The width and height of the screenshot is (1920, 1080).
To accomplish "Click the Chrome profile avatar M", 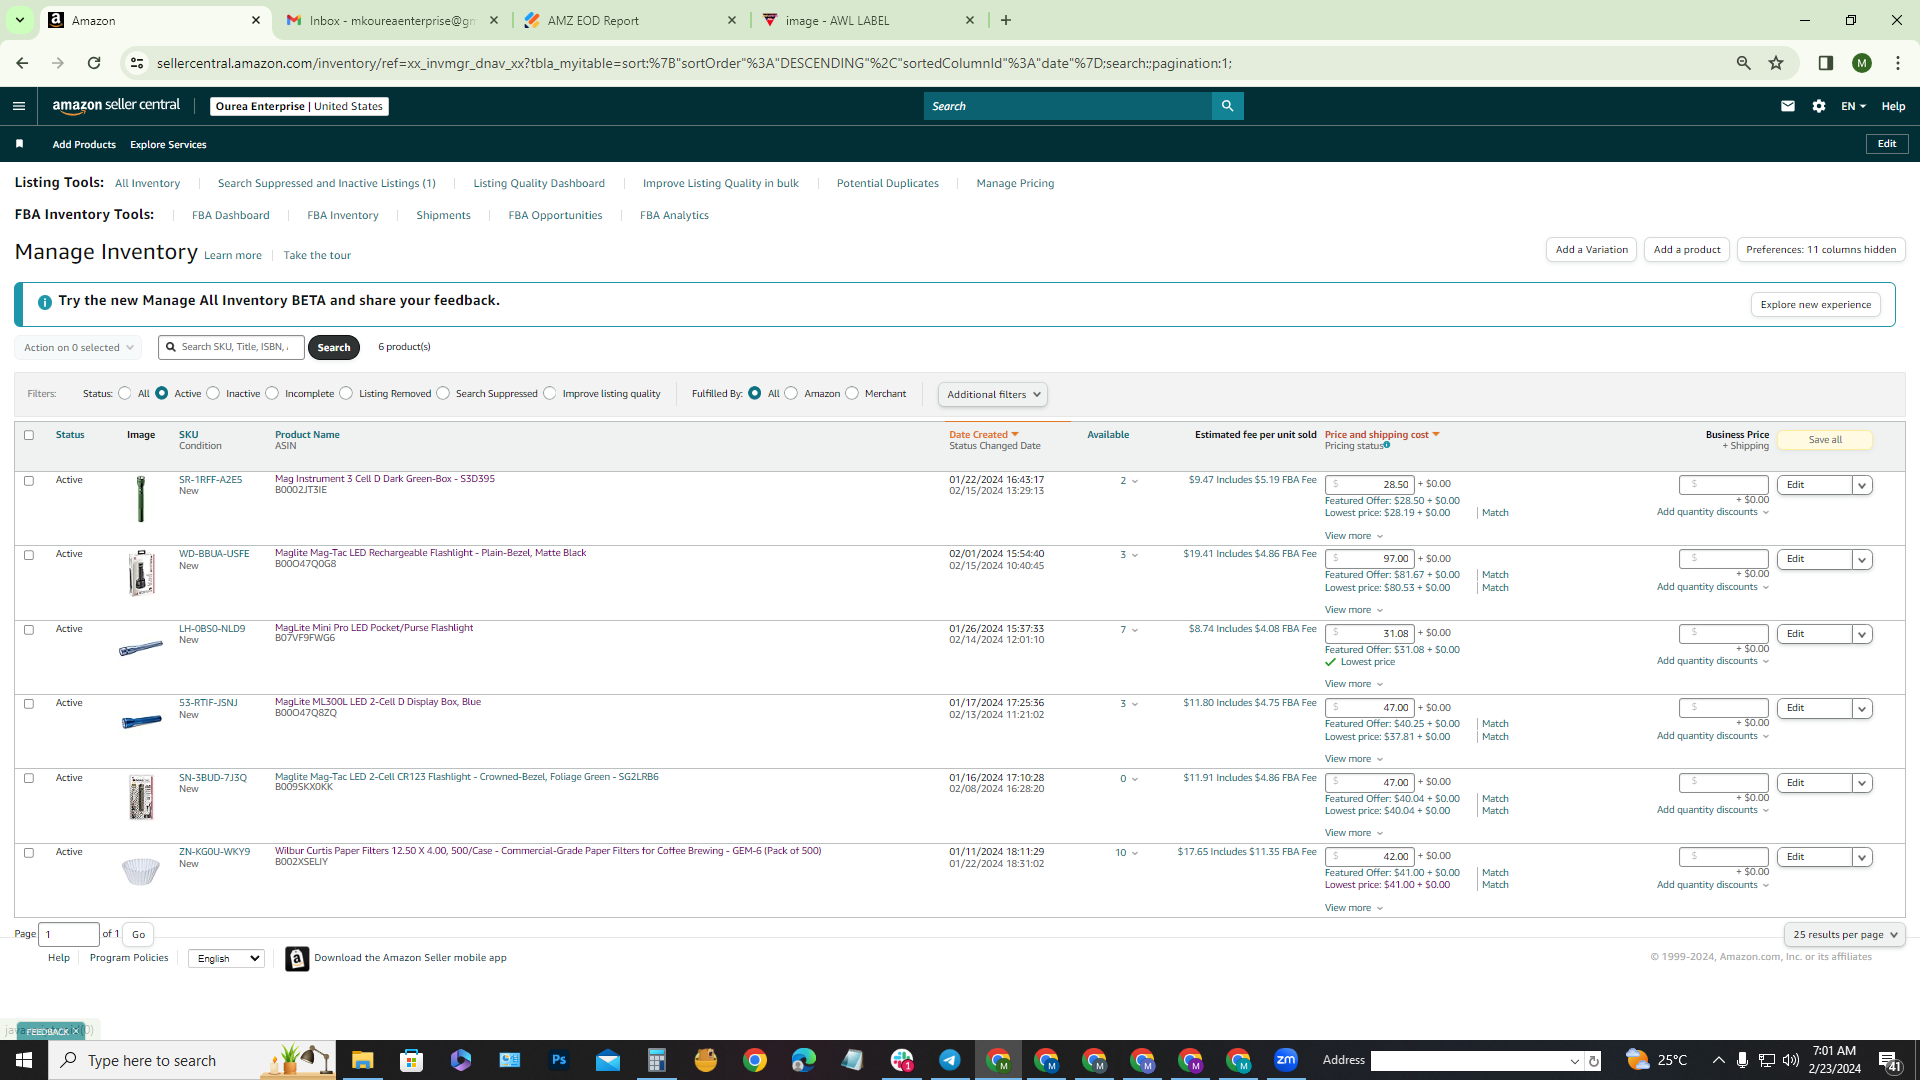I will 1862,63.
